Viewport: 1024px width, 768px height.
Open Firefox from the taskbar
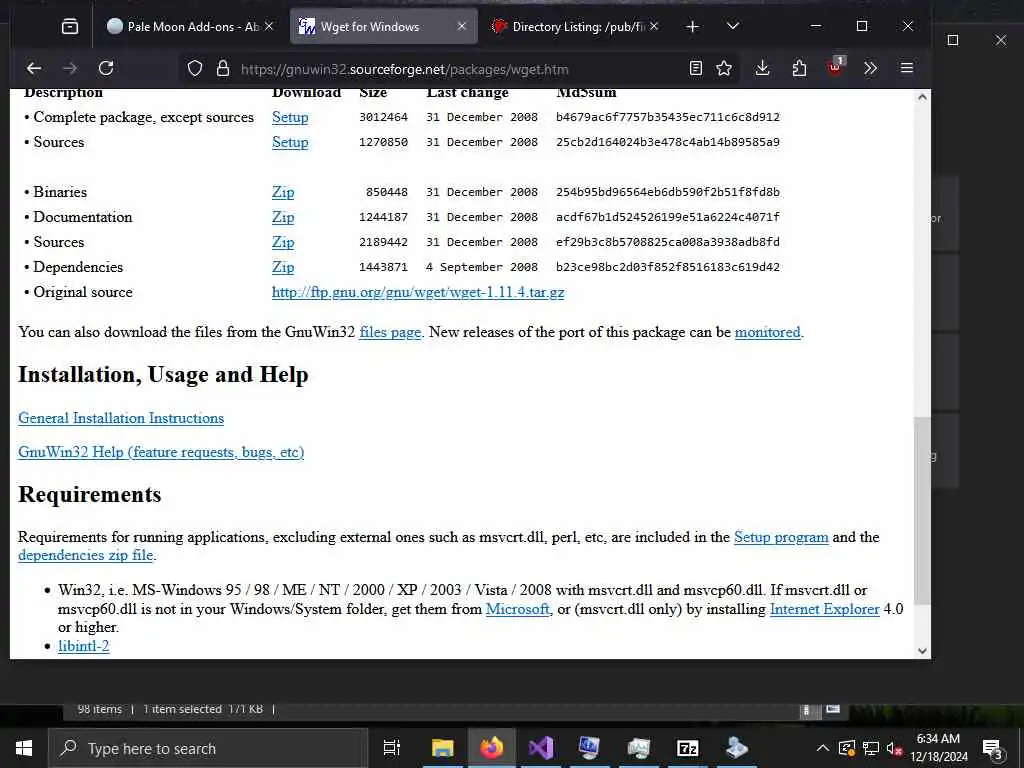point(492,748)
